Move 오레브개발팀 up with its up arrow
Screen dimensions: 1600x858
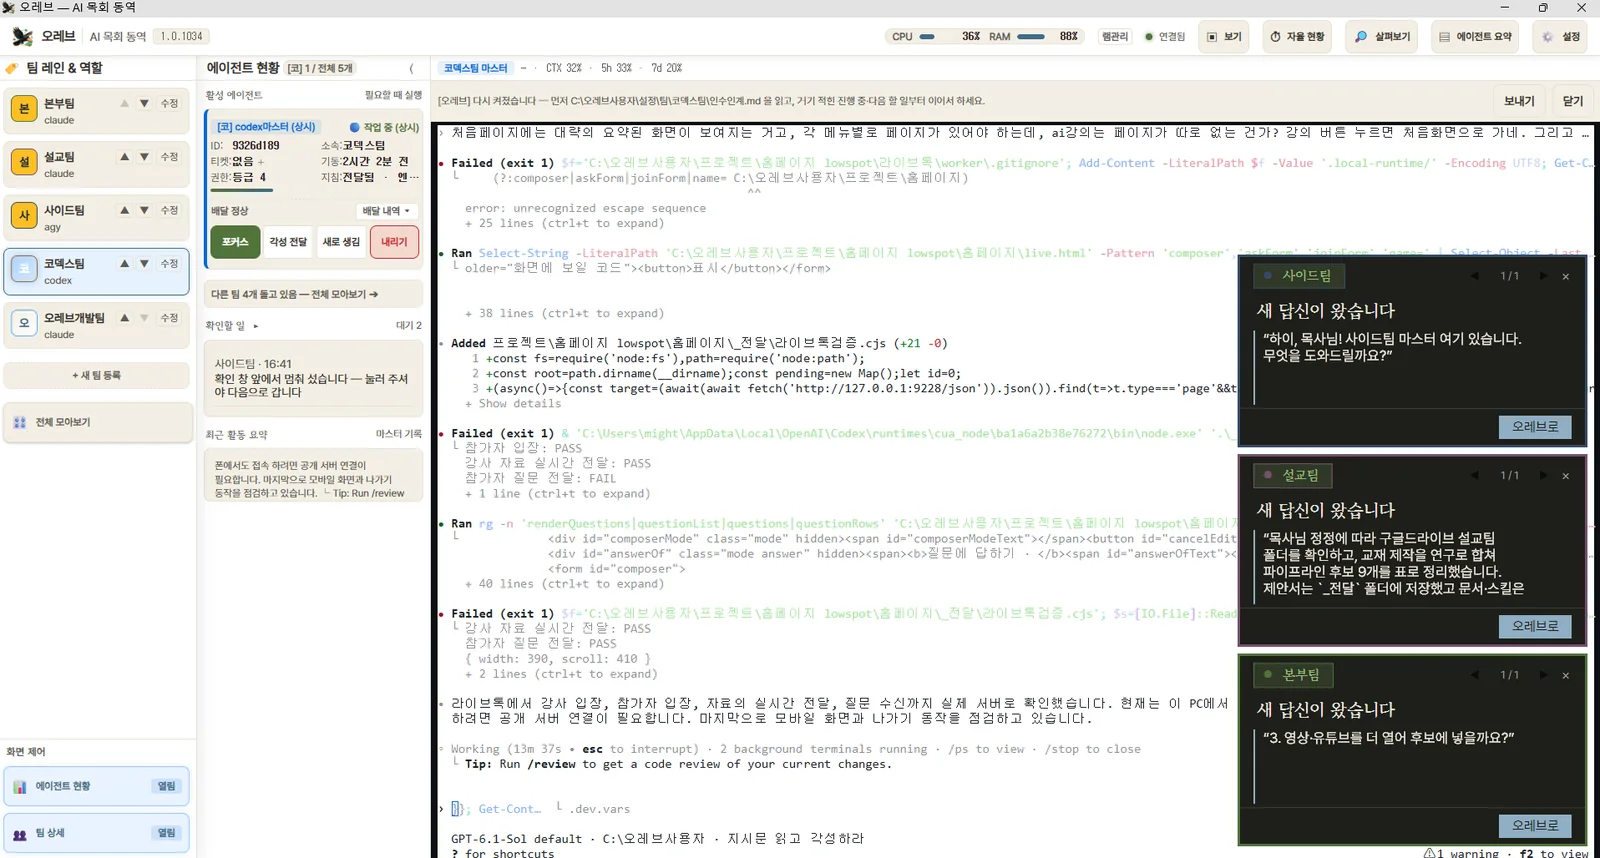[124, 318]
